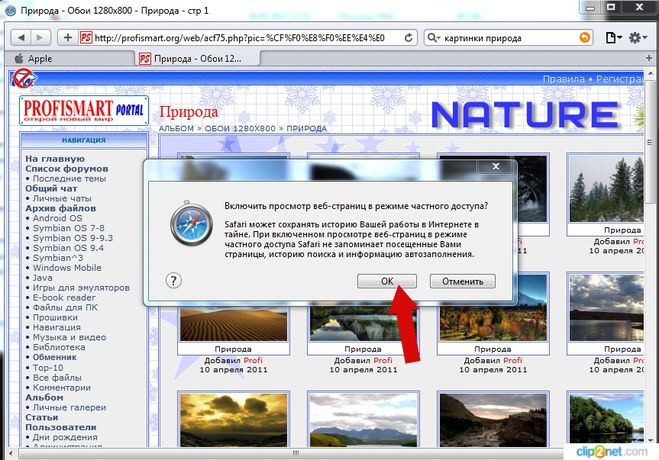Click the search field with картинки природа
The height and width of the screenshot is (460, 659).
click(x=509, y=38)
